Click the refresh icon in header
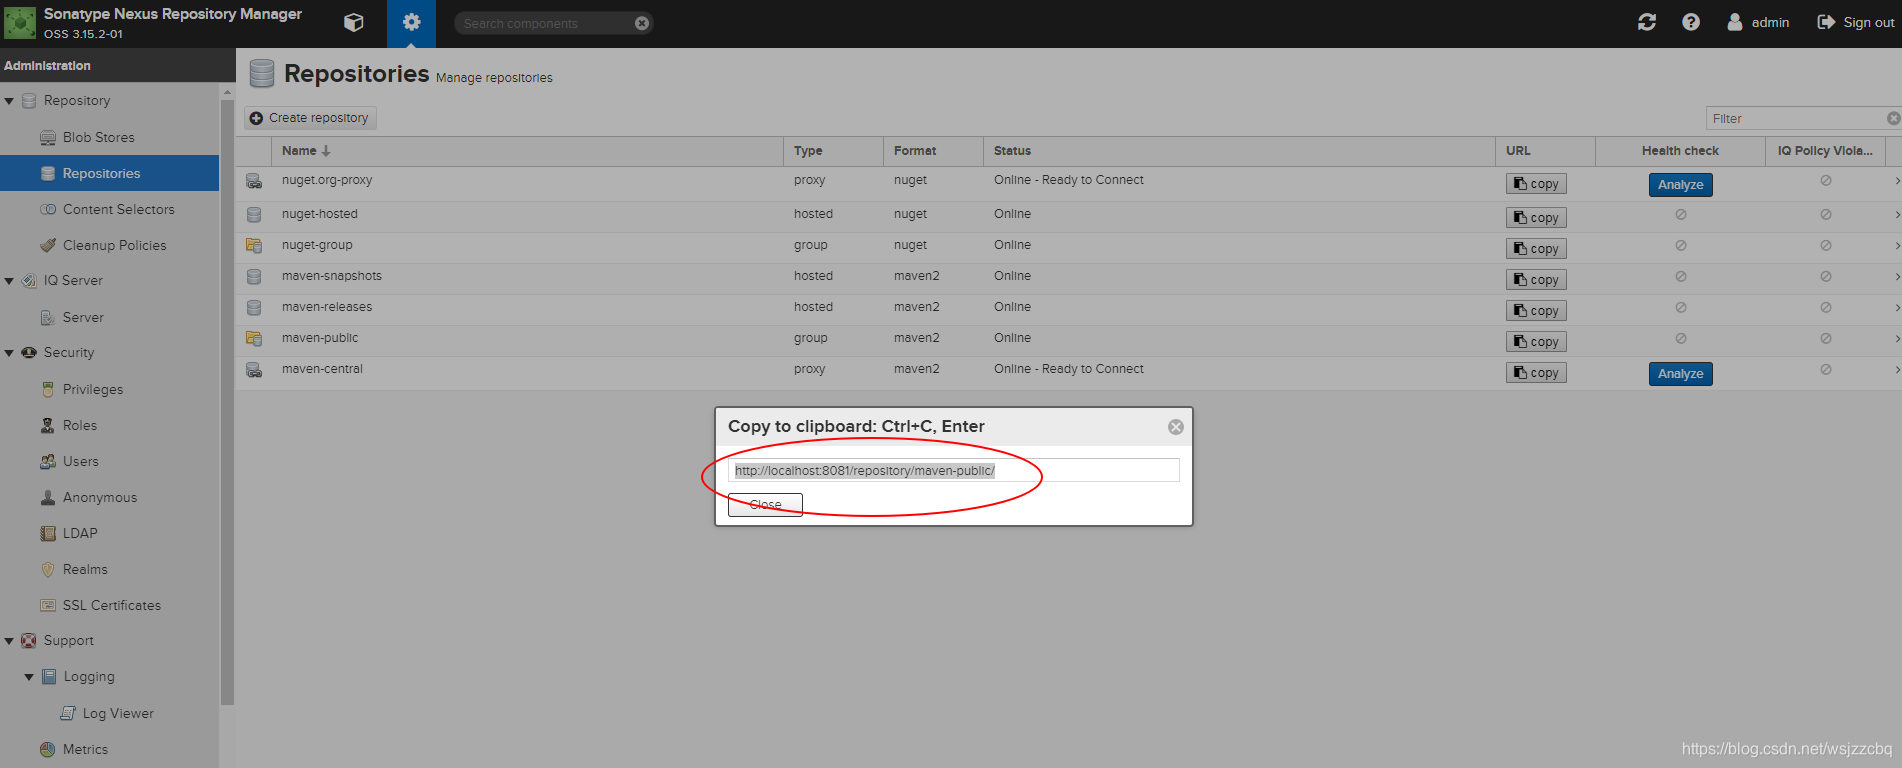1902x768 pixels. pyautogui.click(x=1647, y=22)
